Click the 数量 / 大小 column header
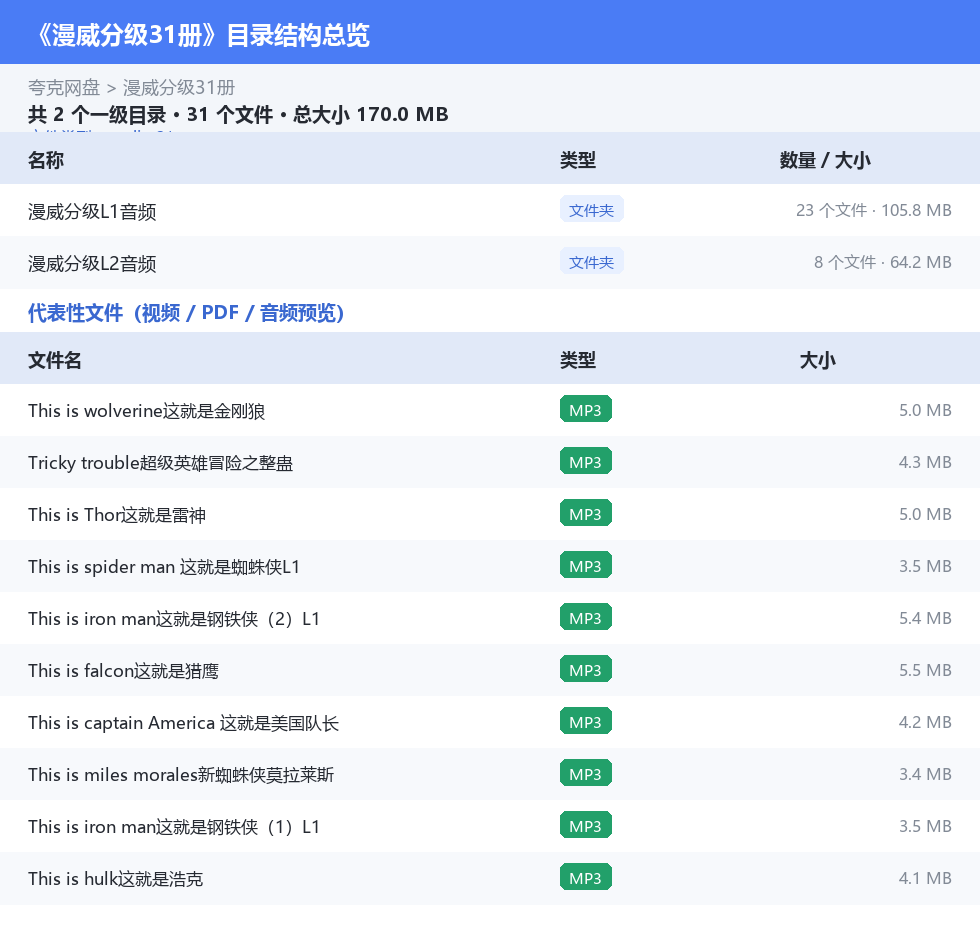 [x=825, y=160]
